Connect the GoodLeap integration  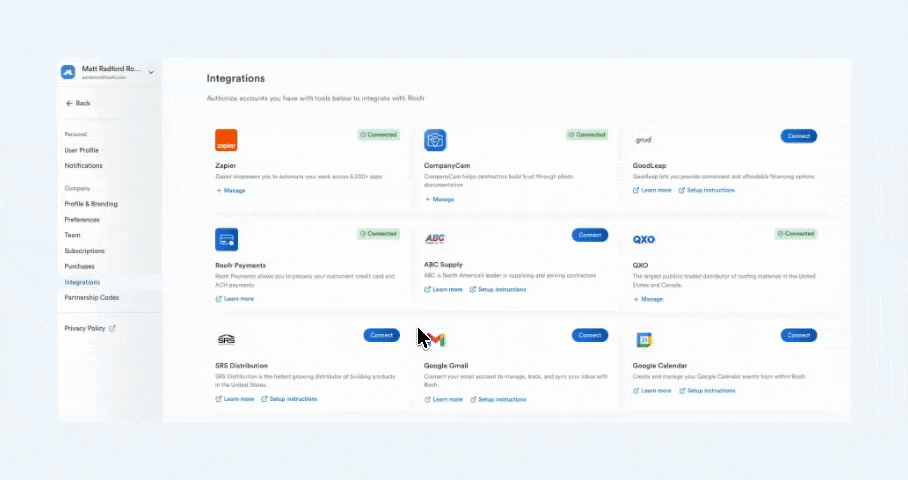tap(799, 136)
